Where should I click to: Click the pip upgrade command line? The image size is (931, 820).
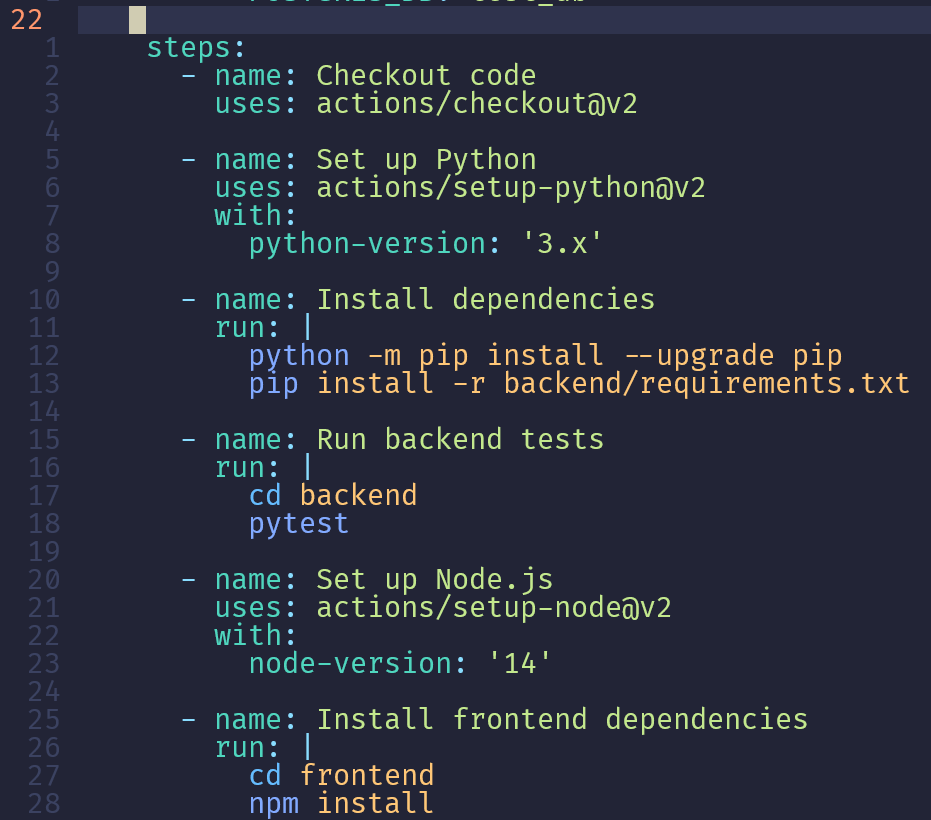coord(545,355)
